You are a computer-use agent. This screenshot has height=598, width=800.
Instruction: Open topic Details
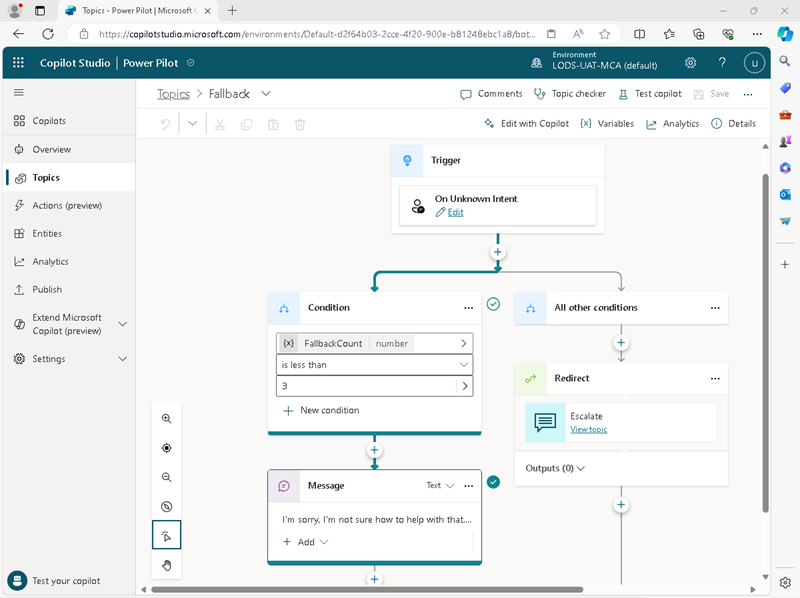[x=734, y=123]
